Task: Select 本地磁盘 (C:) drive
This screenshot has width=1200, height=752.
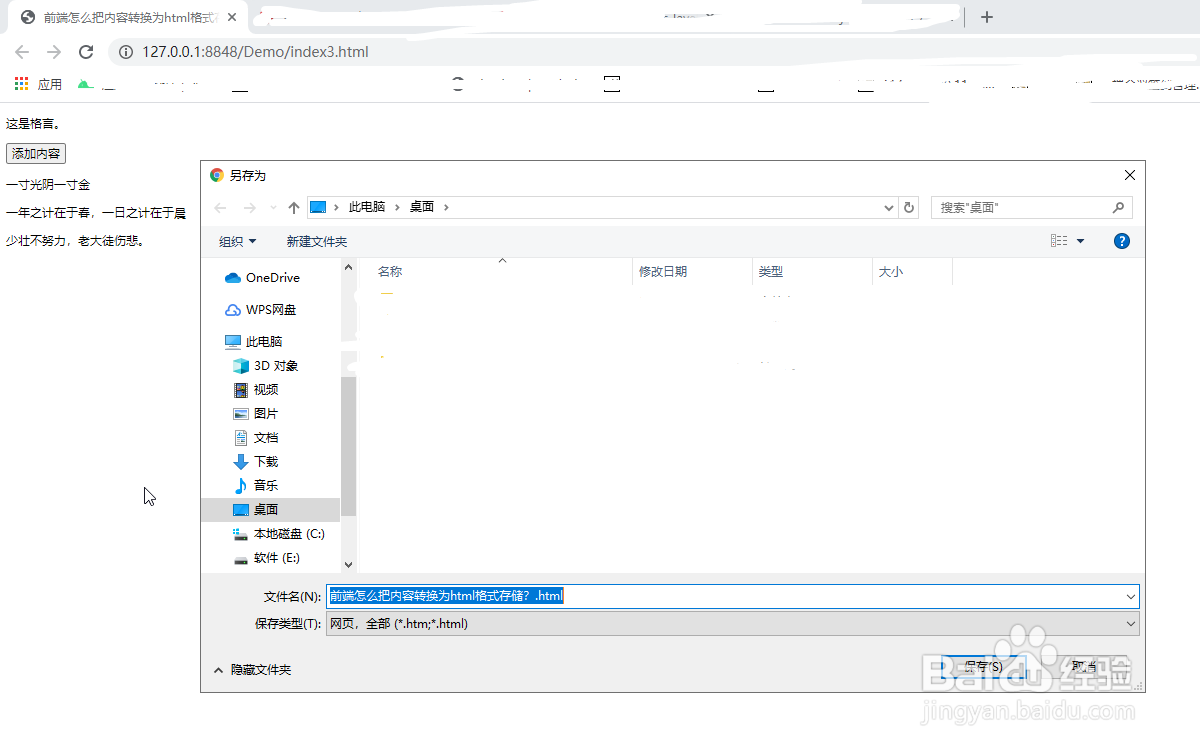Action: click(x=287, y=533)
